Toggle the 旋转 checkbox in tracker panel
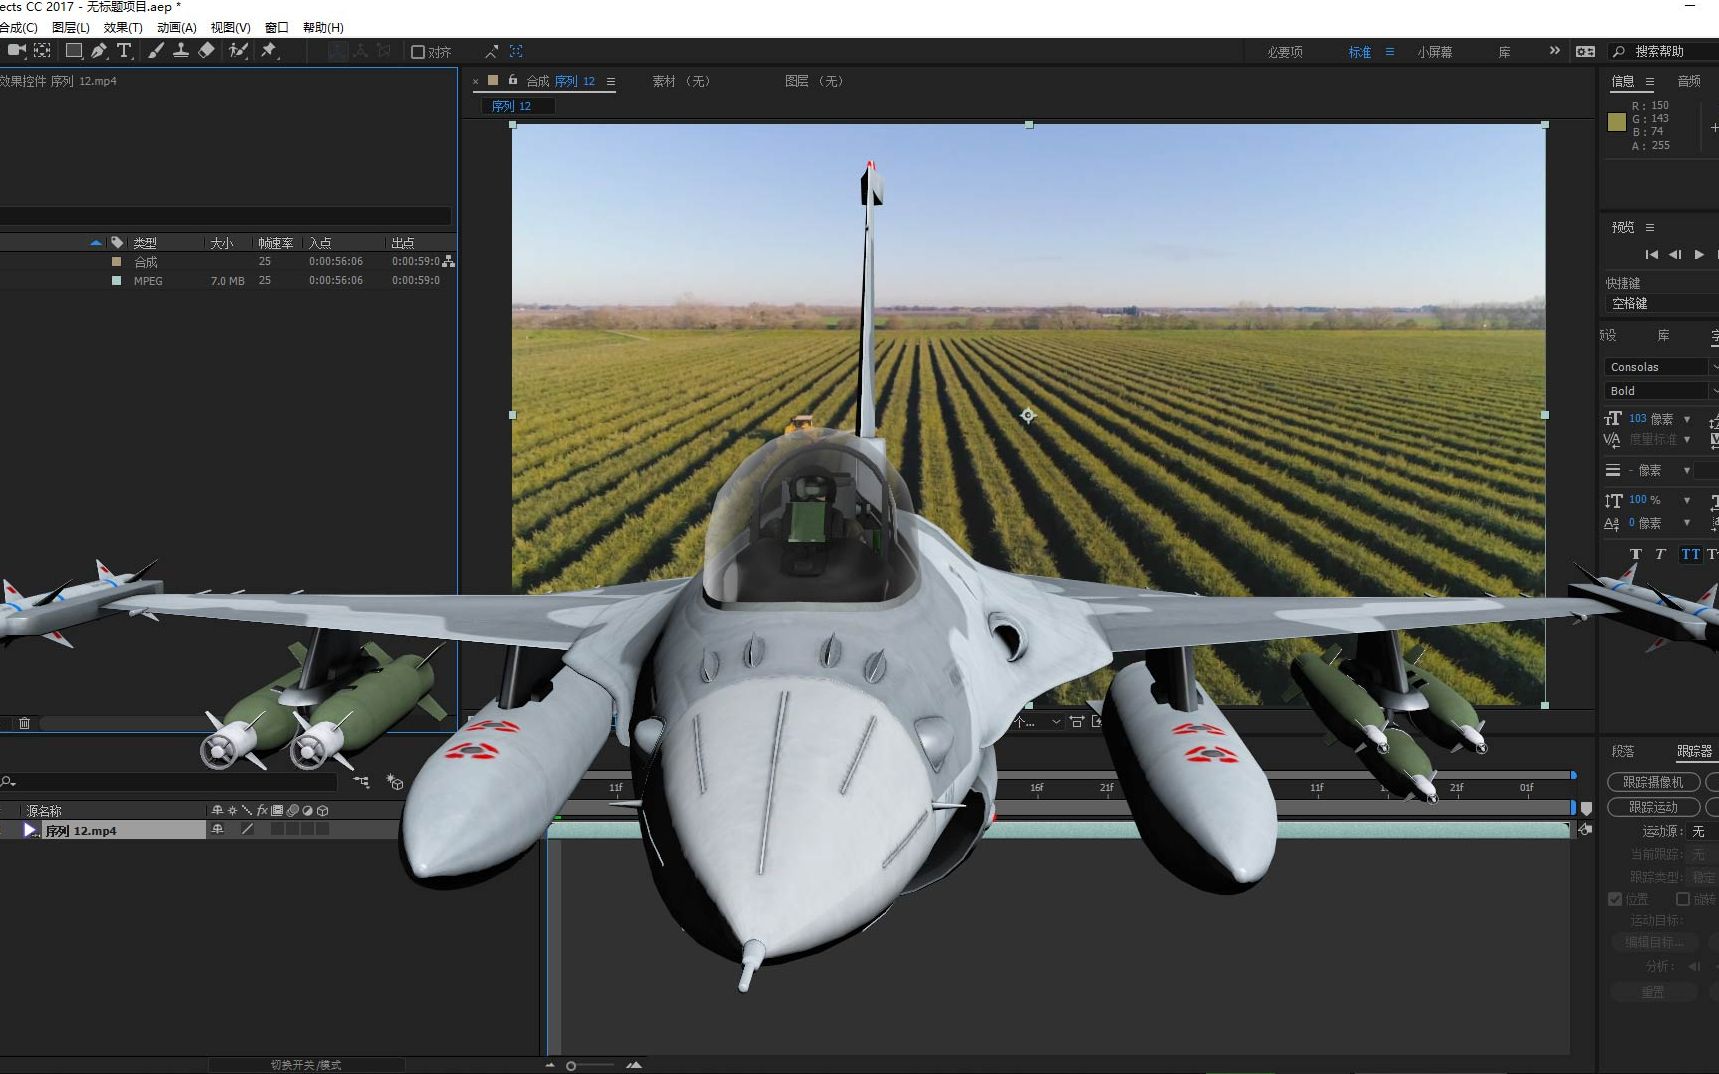This screenshot has width=1719, height=1074. pyautogui.click(x=1683, y=899)
